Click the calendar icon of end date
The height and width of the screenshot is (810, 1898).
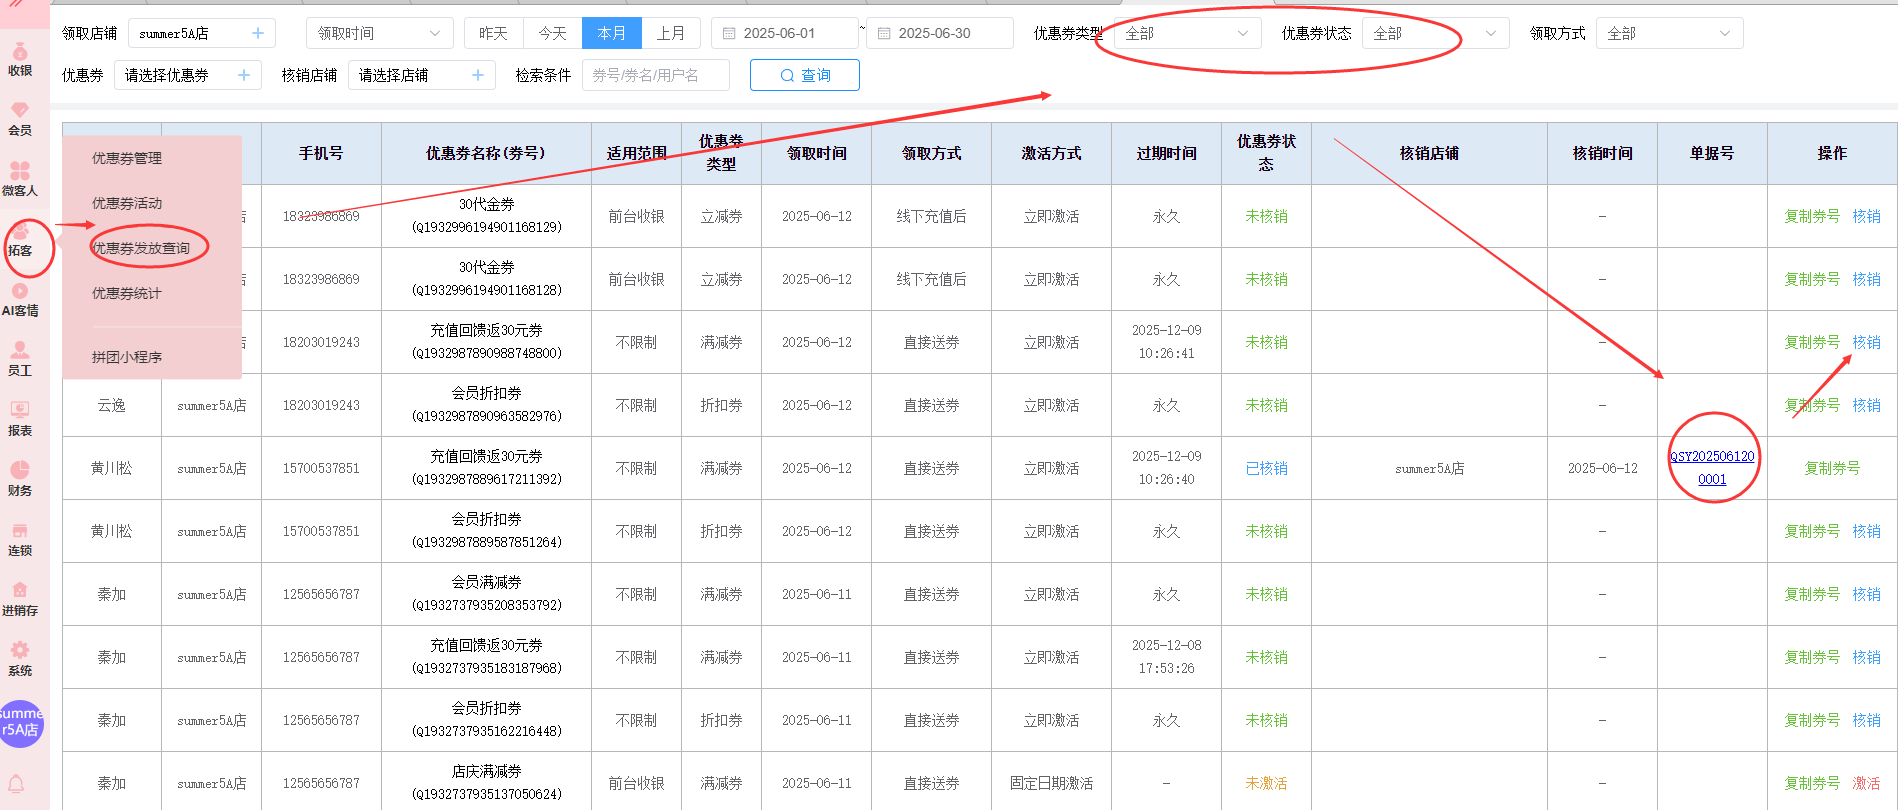(x=884, y=33)
